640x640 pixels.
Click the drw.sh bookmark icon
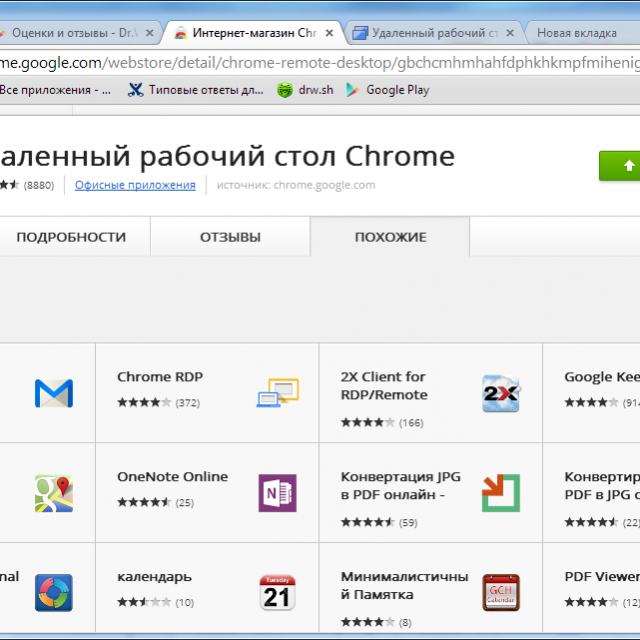tap(285, 90)
